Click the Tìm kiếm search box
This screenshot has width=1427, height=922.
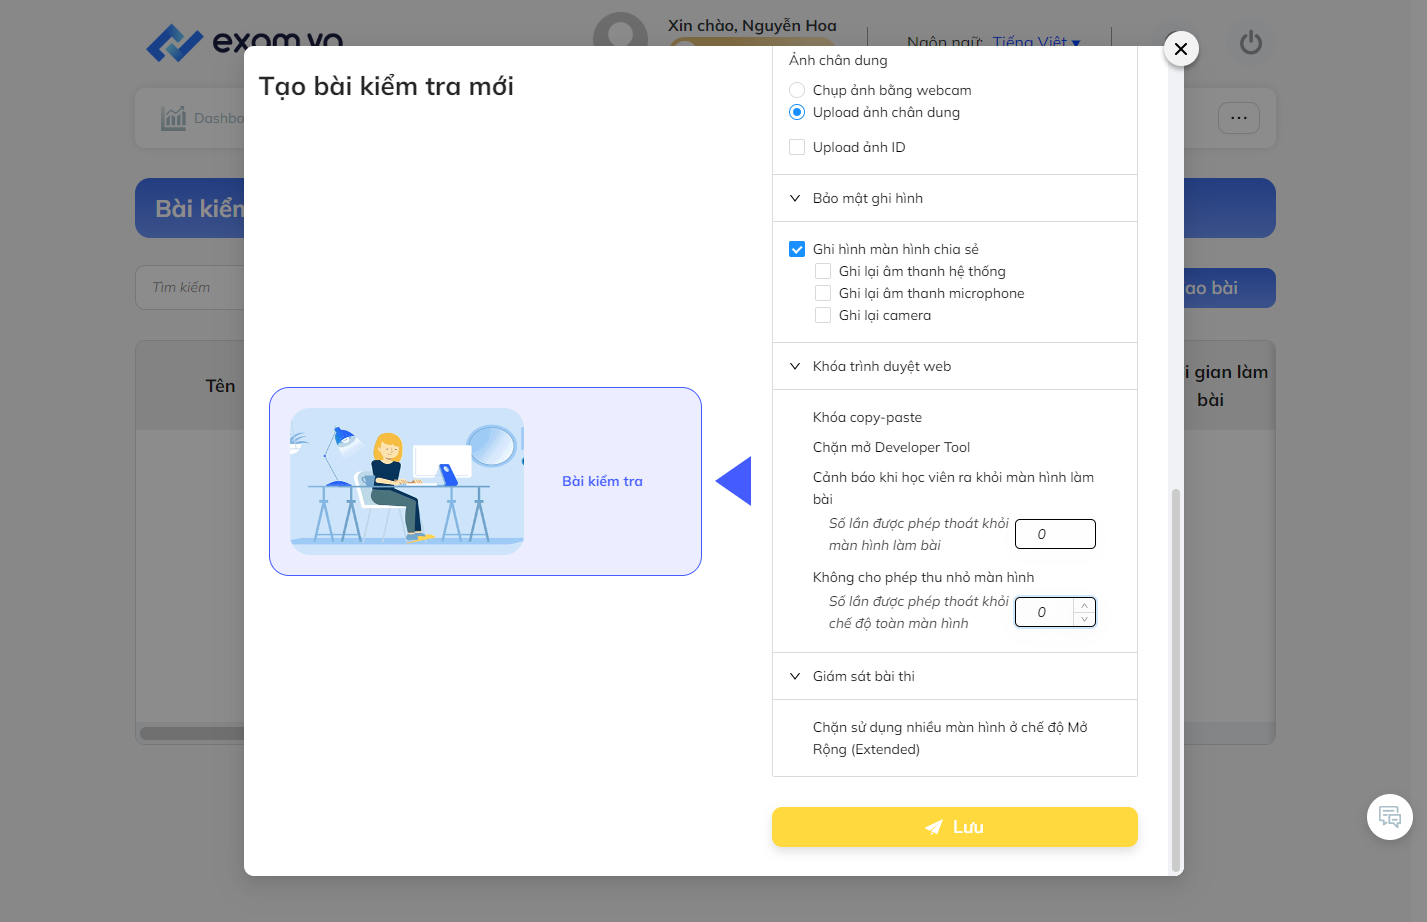(190, 288)
